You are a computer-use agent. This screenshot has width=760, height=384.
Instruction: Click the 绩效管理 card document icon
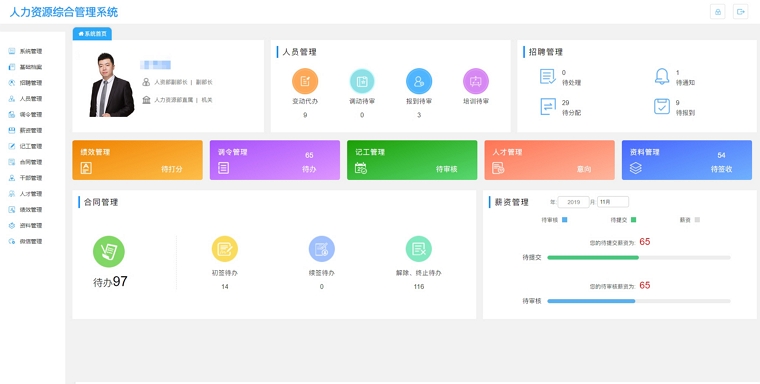click(x=86, y=168)
